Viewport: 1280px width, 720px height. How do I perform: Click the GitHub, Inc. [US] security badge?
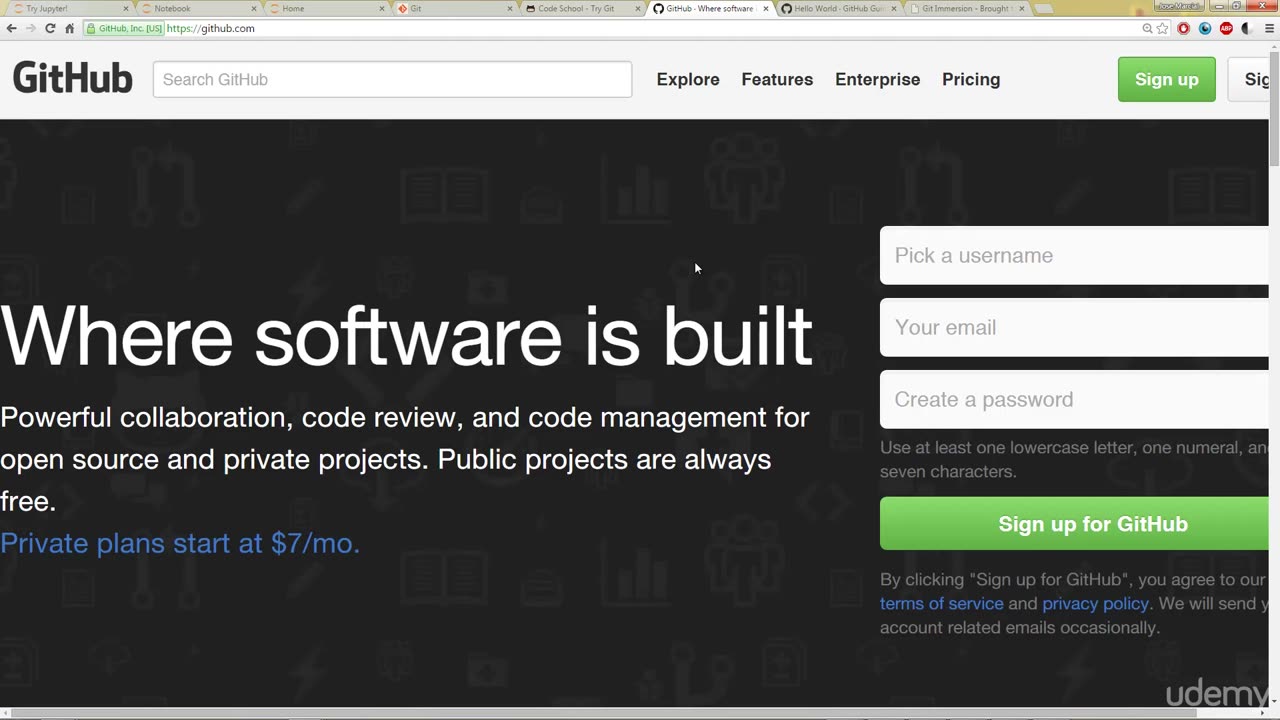click(x=124, y=28)
